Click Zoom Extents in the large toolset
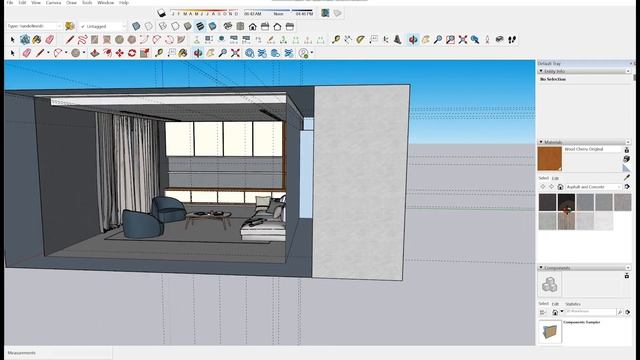Image resolution: width=640 pixels, height=360 pixels. tap(462, 40)
